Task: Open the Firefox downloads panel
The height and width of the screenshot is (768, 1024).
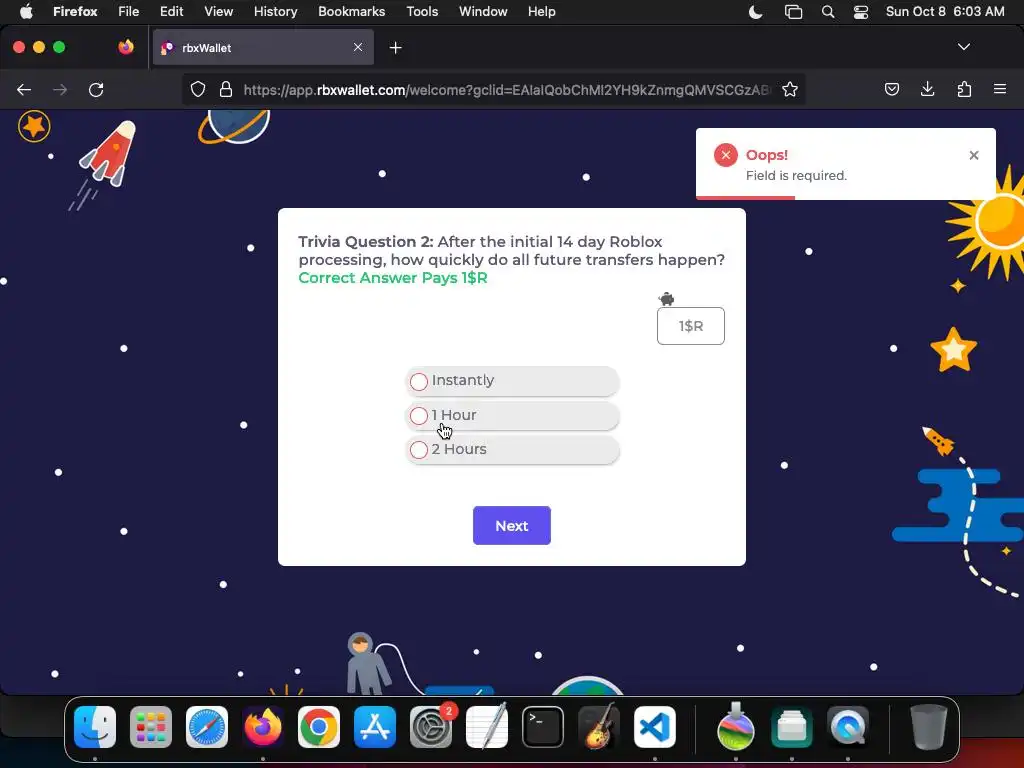Action: 927,89
